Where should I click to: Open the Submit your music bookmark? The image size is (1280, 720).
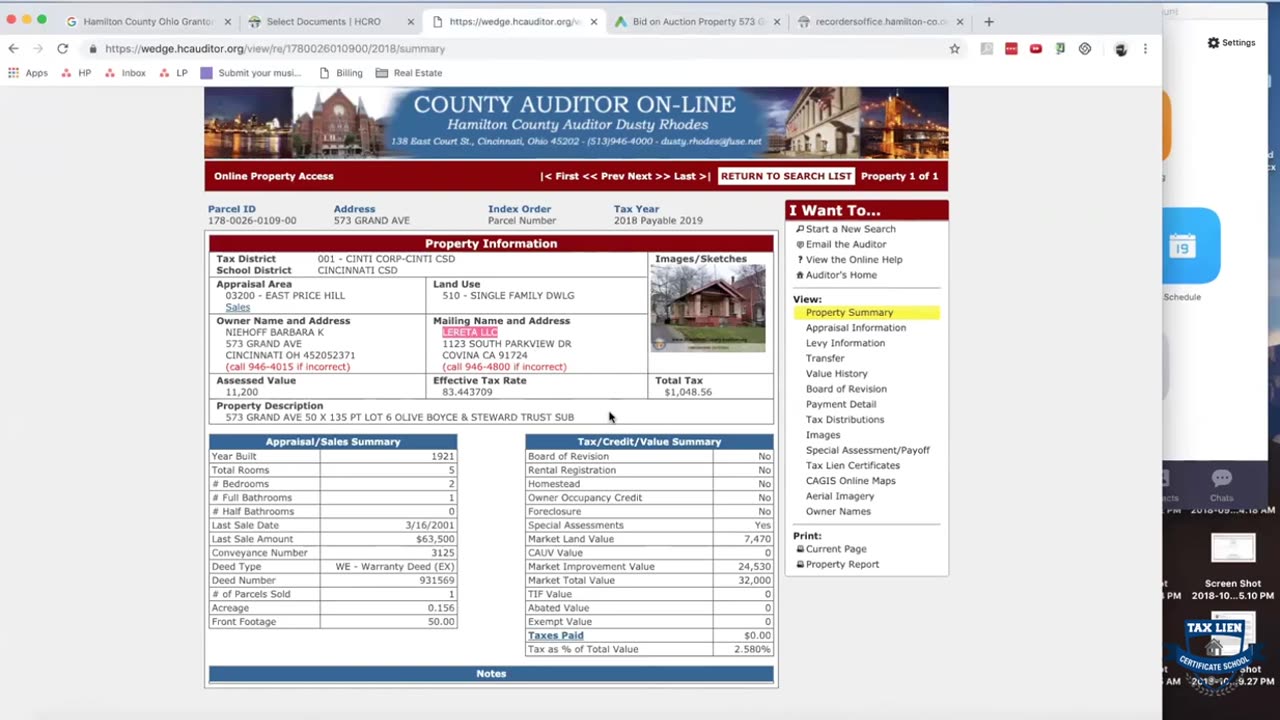coord(251,73)
